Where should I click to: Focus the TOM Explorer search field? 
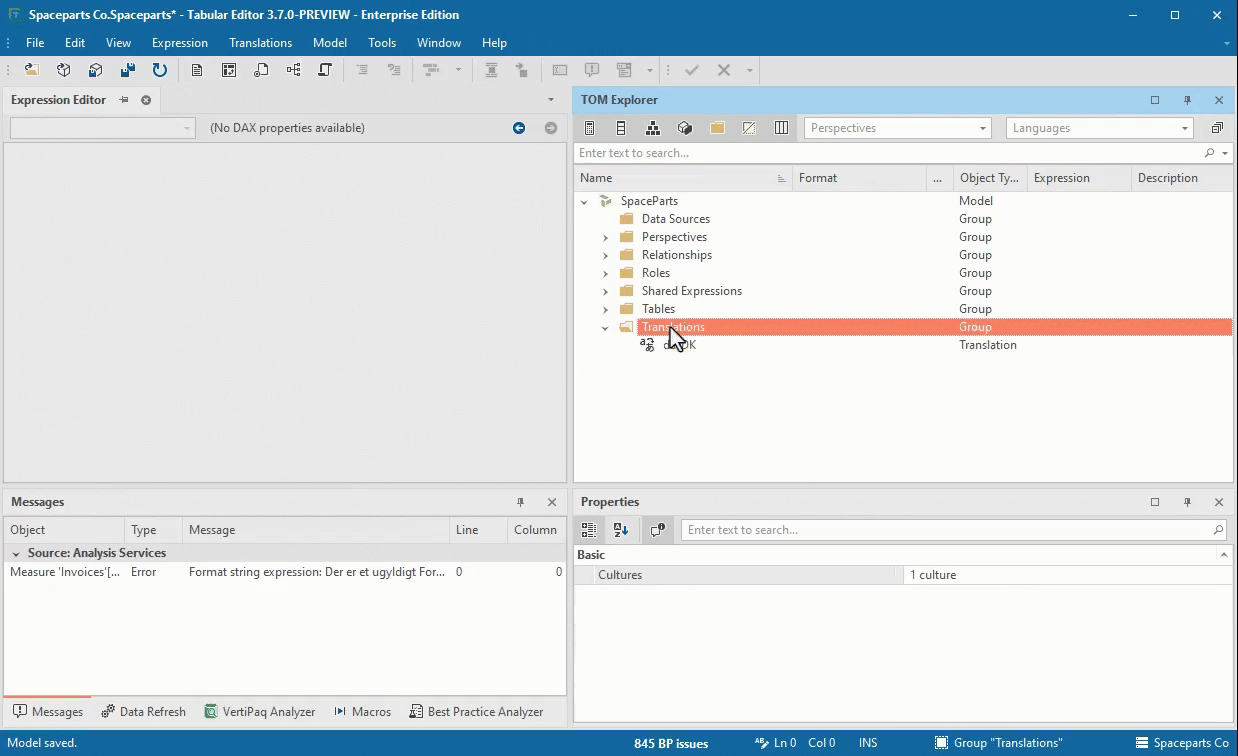[x=889, y=153]
